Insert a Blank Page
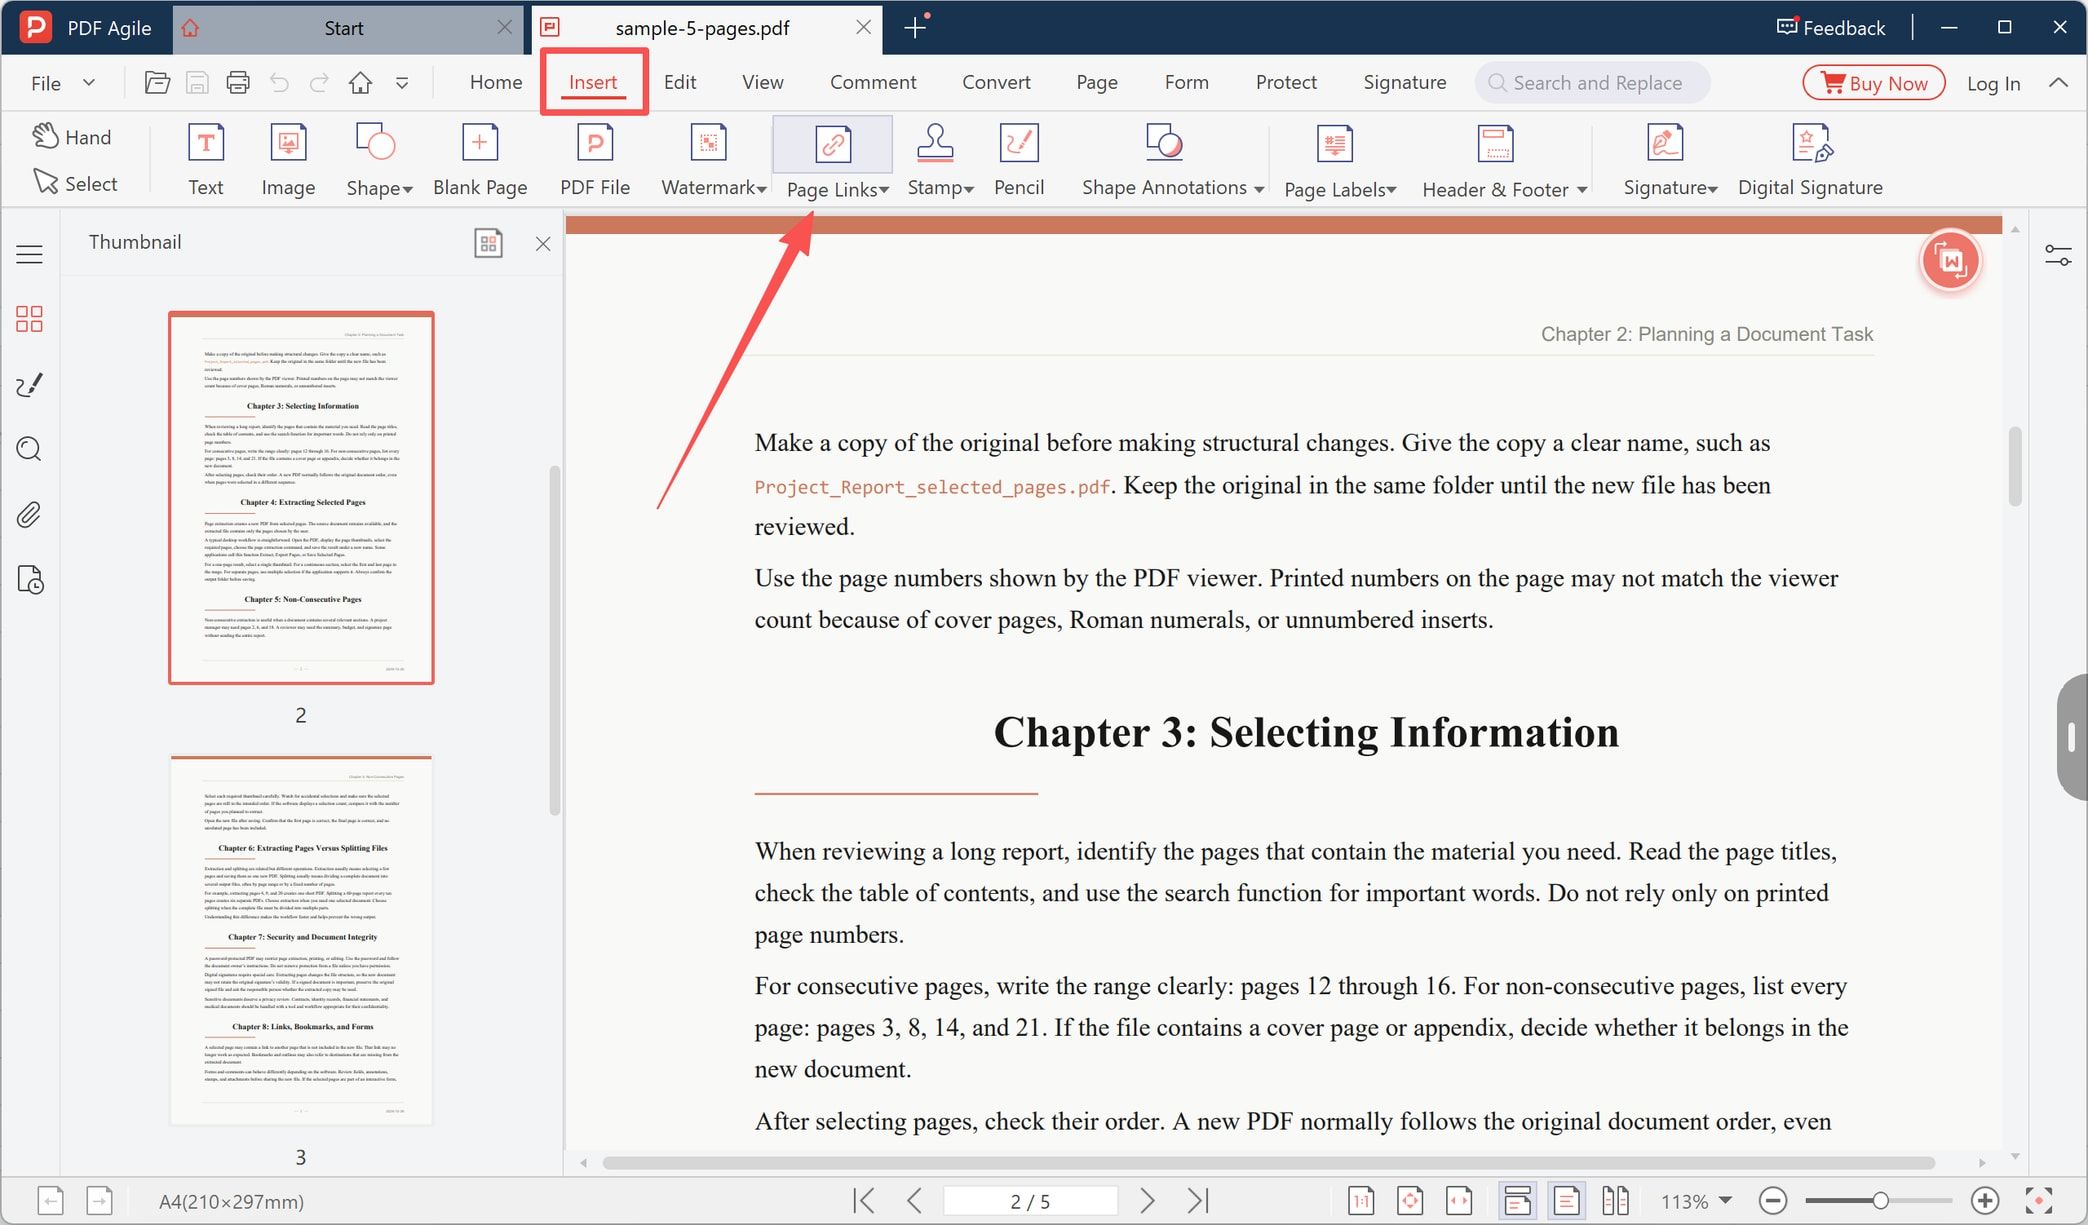This screenshot has width=2088, height=1225. 480,160
